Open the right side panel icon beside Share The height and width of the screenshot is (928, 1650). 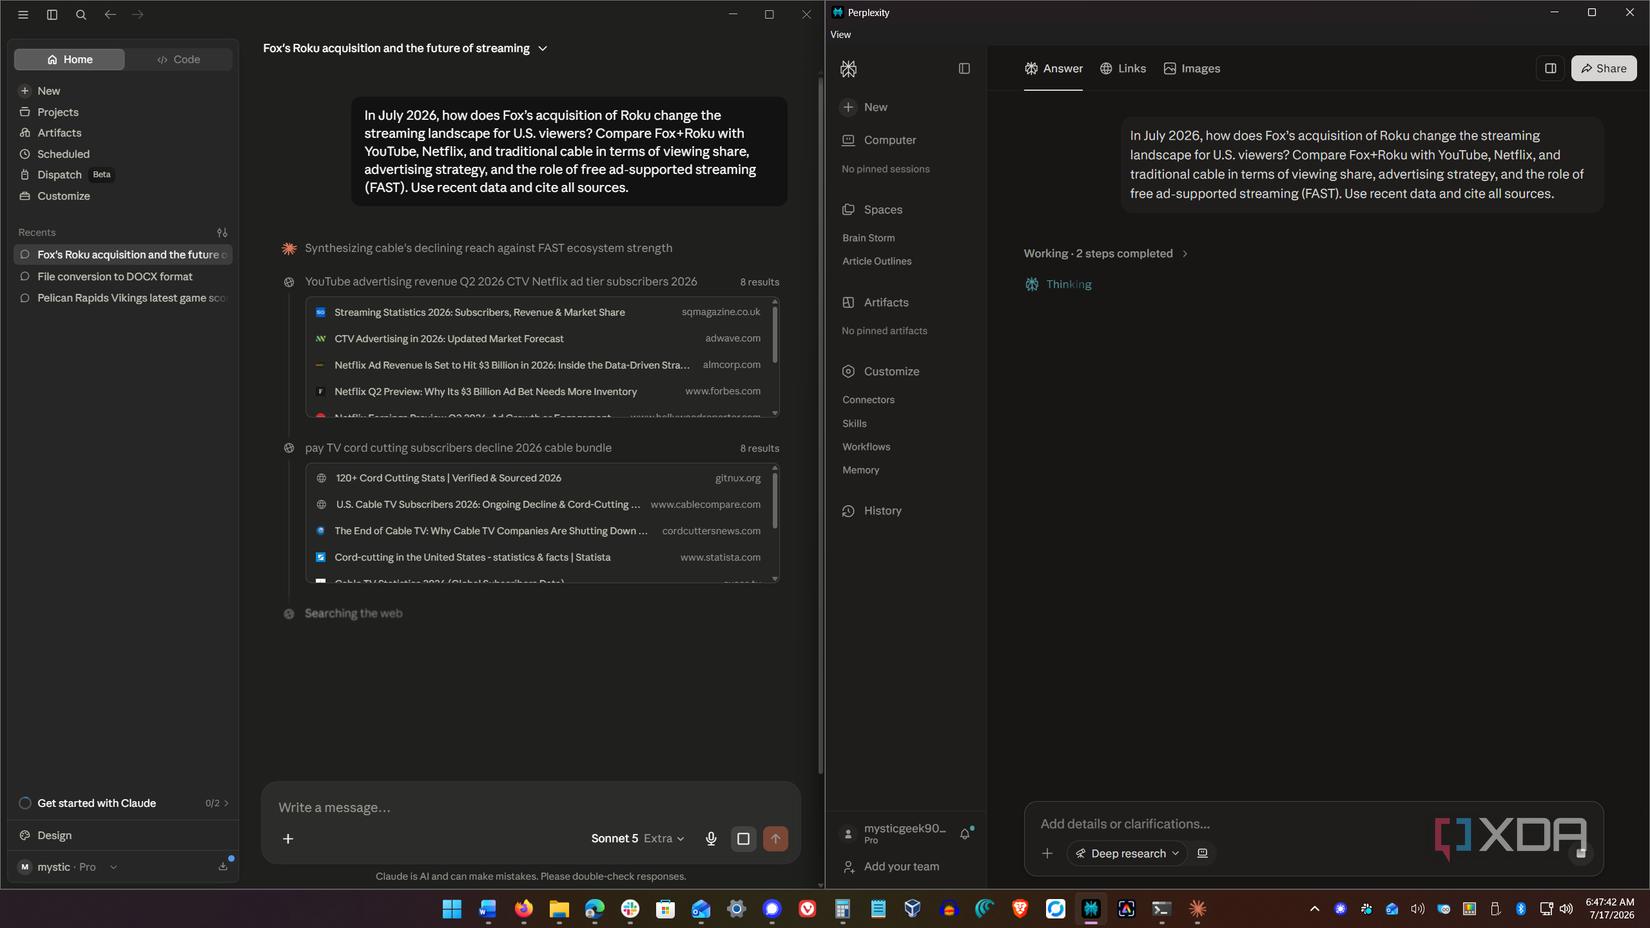[1551, 68]
